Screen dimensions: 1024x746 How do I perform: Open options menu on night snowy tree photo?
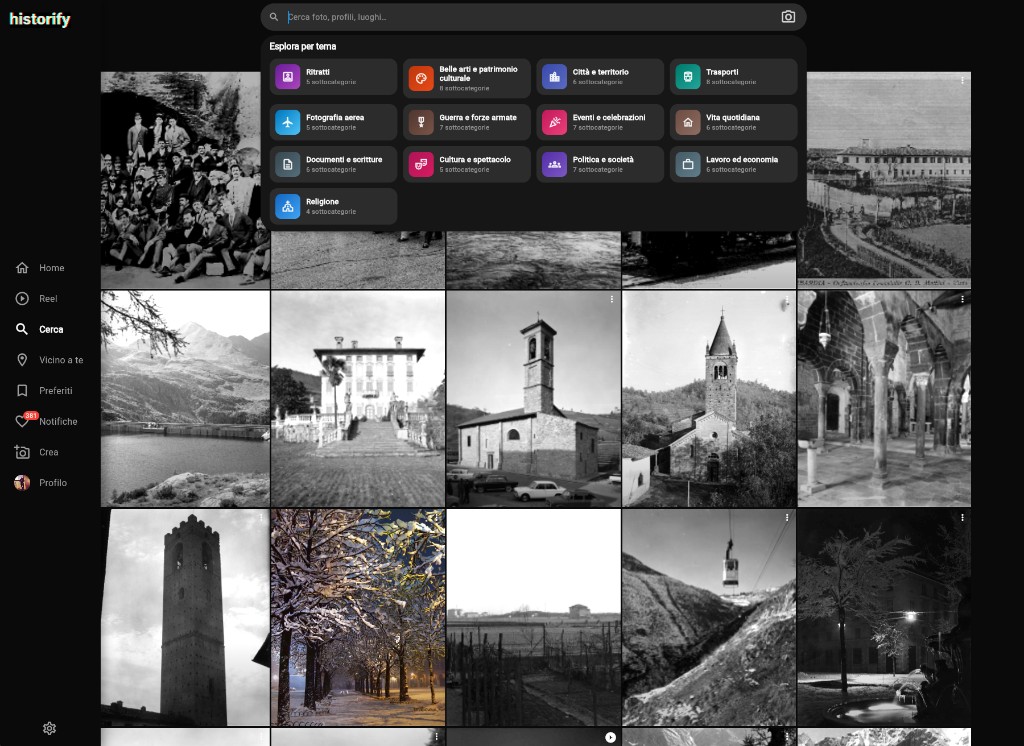pos(962,517)
